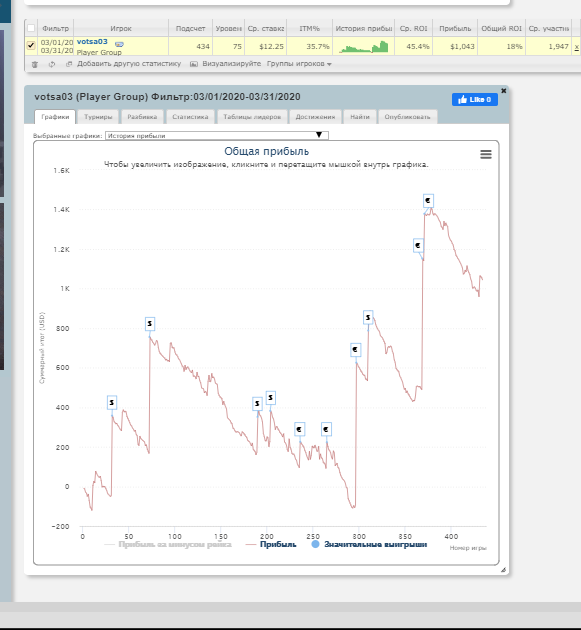The image size is (581, 630).
Task: Uncheck the votsa03 row checkbox
Action: tap(31, 45)
